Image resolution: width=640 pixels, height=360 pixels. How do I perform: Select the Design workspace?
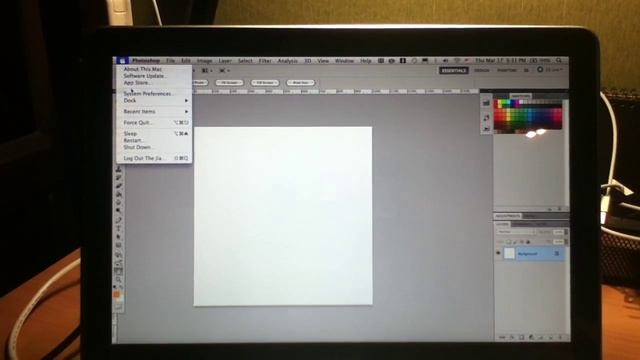click(x=482, y=70)
